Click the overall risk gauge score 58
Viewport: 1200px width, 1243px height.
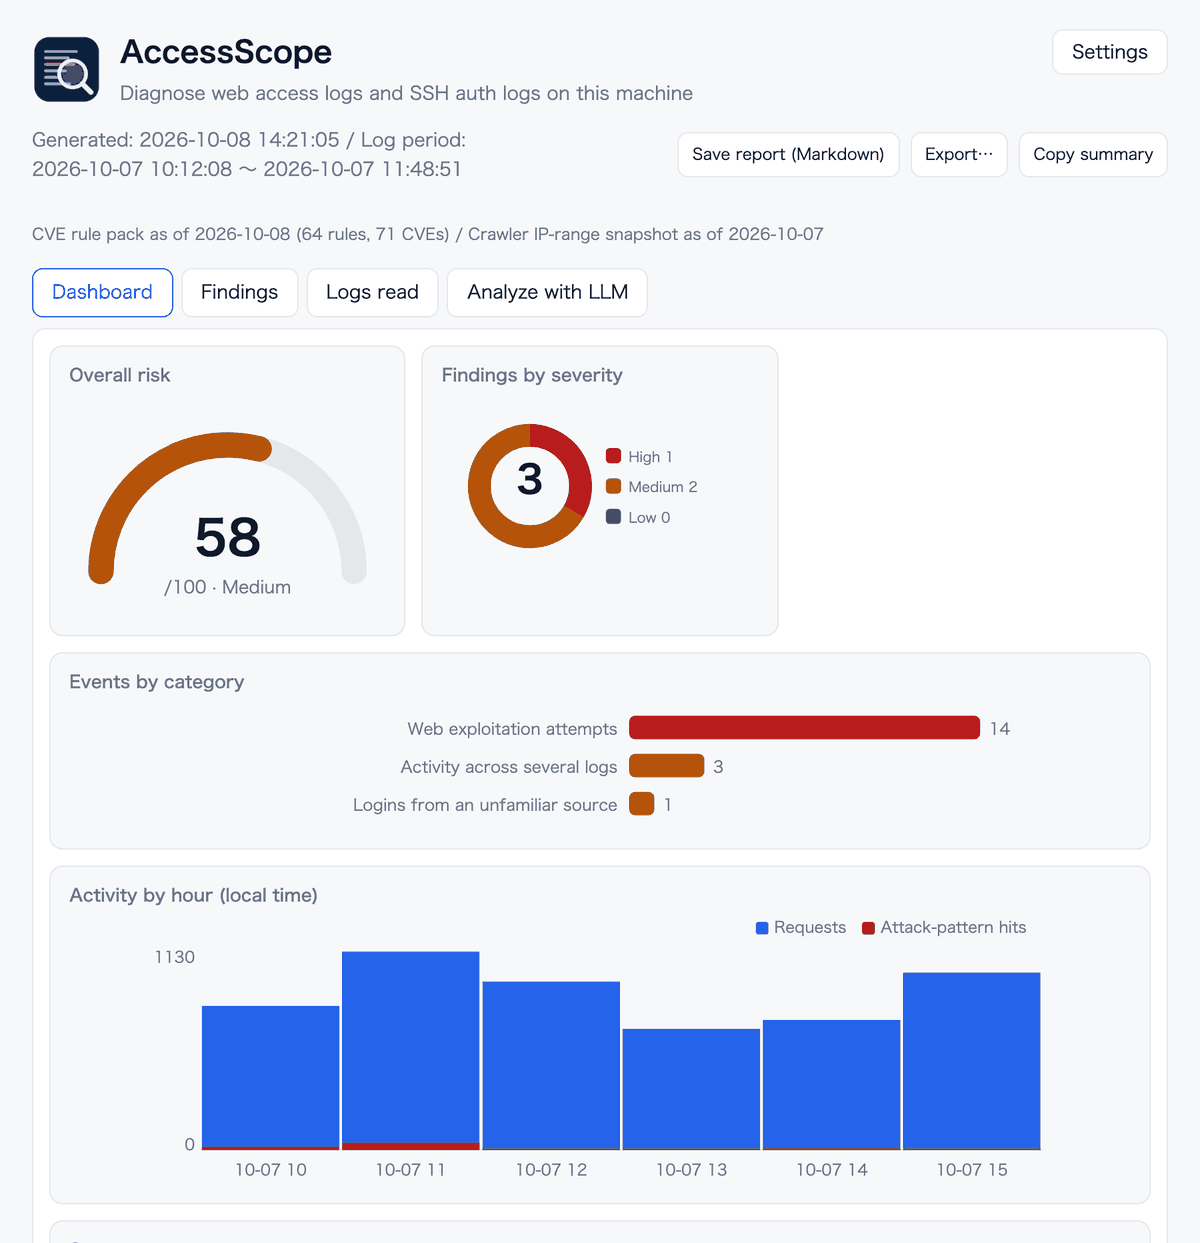click(x=227, y=537)
